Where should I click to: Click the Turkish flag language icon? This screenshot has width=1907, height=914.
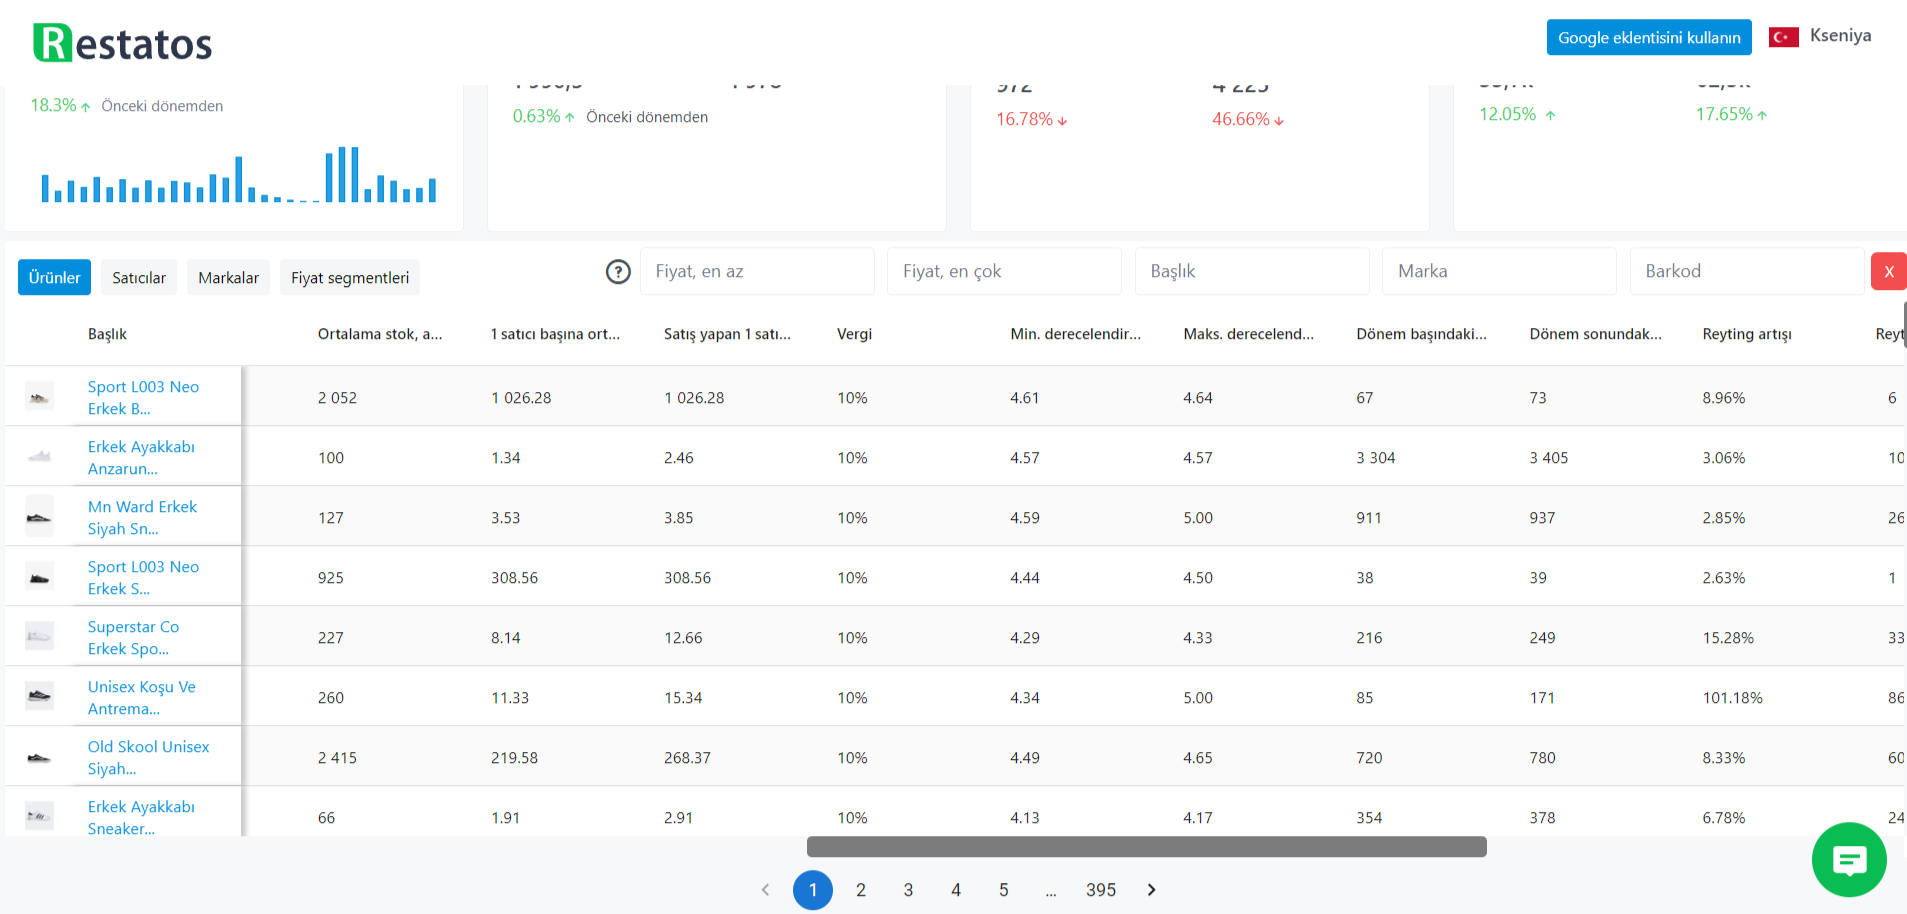(1783, 37)
